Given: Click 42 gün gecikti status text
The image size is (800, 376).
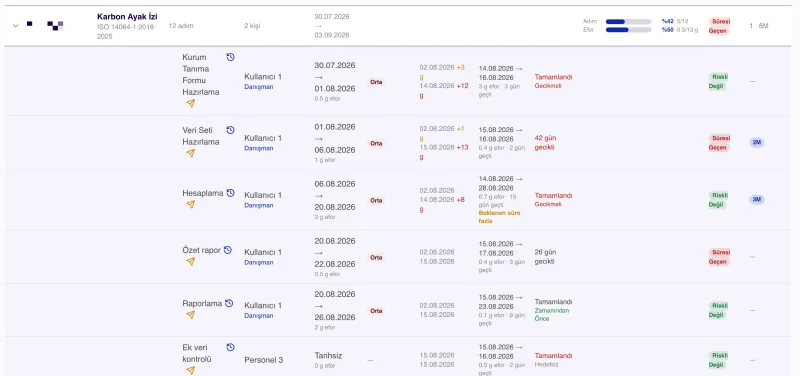Looking at the screenshot, I should click(545, 143).
